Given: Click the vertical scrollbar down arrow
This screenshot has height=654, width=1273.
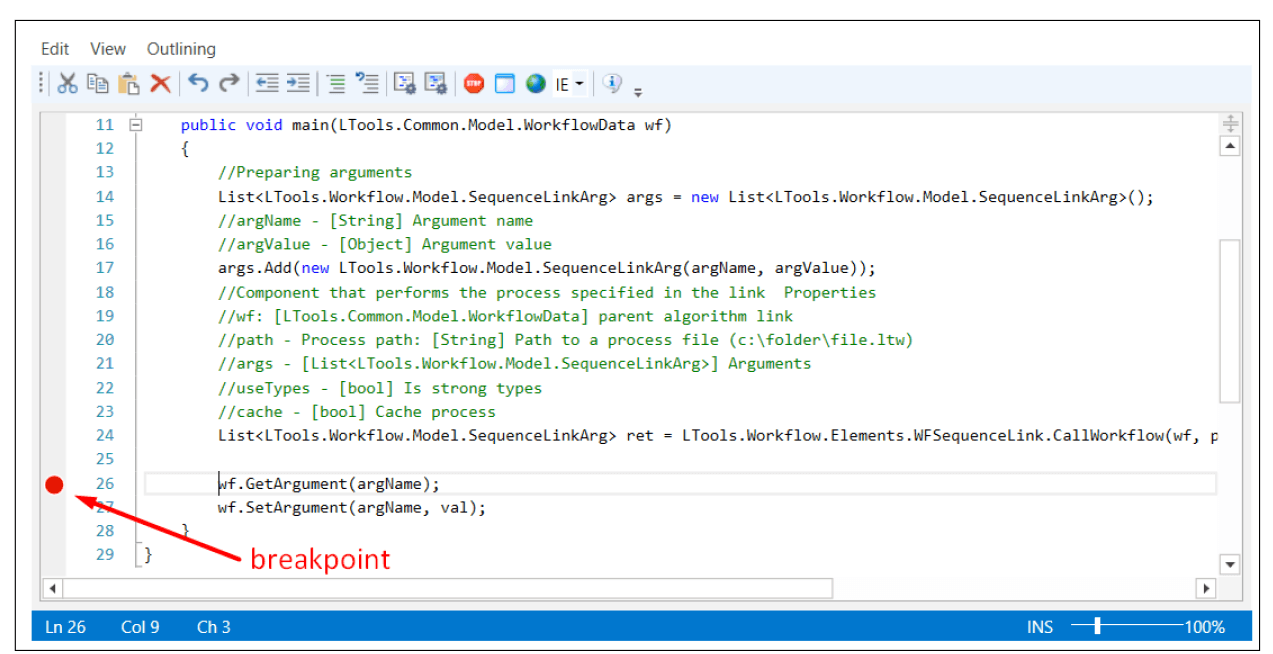Looking at the screenshot, I should [x=1230, y=564].
